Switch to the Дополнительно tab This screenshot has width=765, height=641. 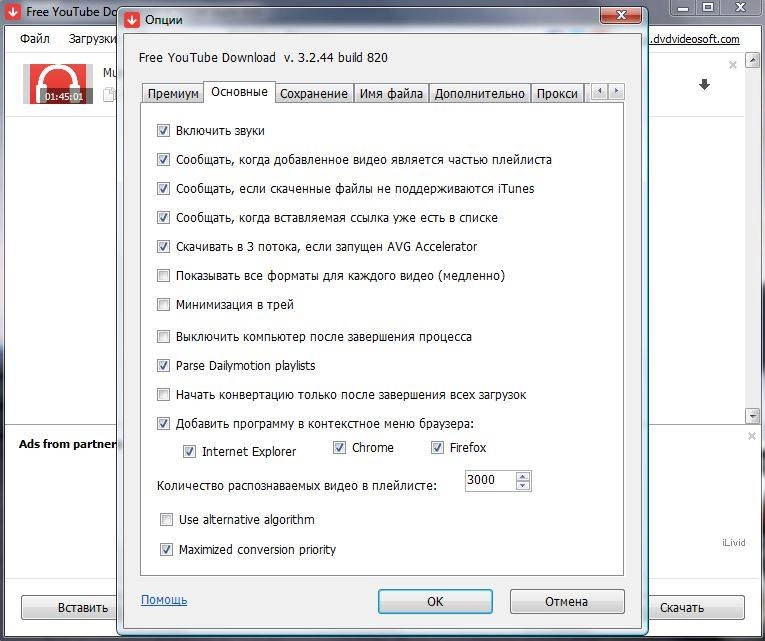pos(480,93)
